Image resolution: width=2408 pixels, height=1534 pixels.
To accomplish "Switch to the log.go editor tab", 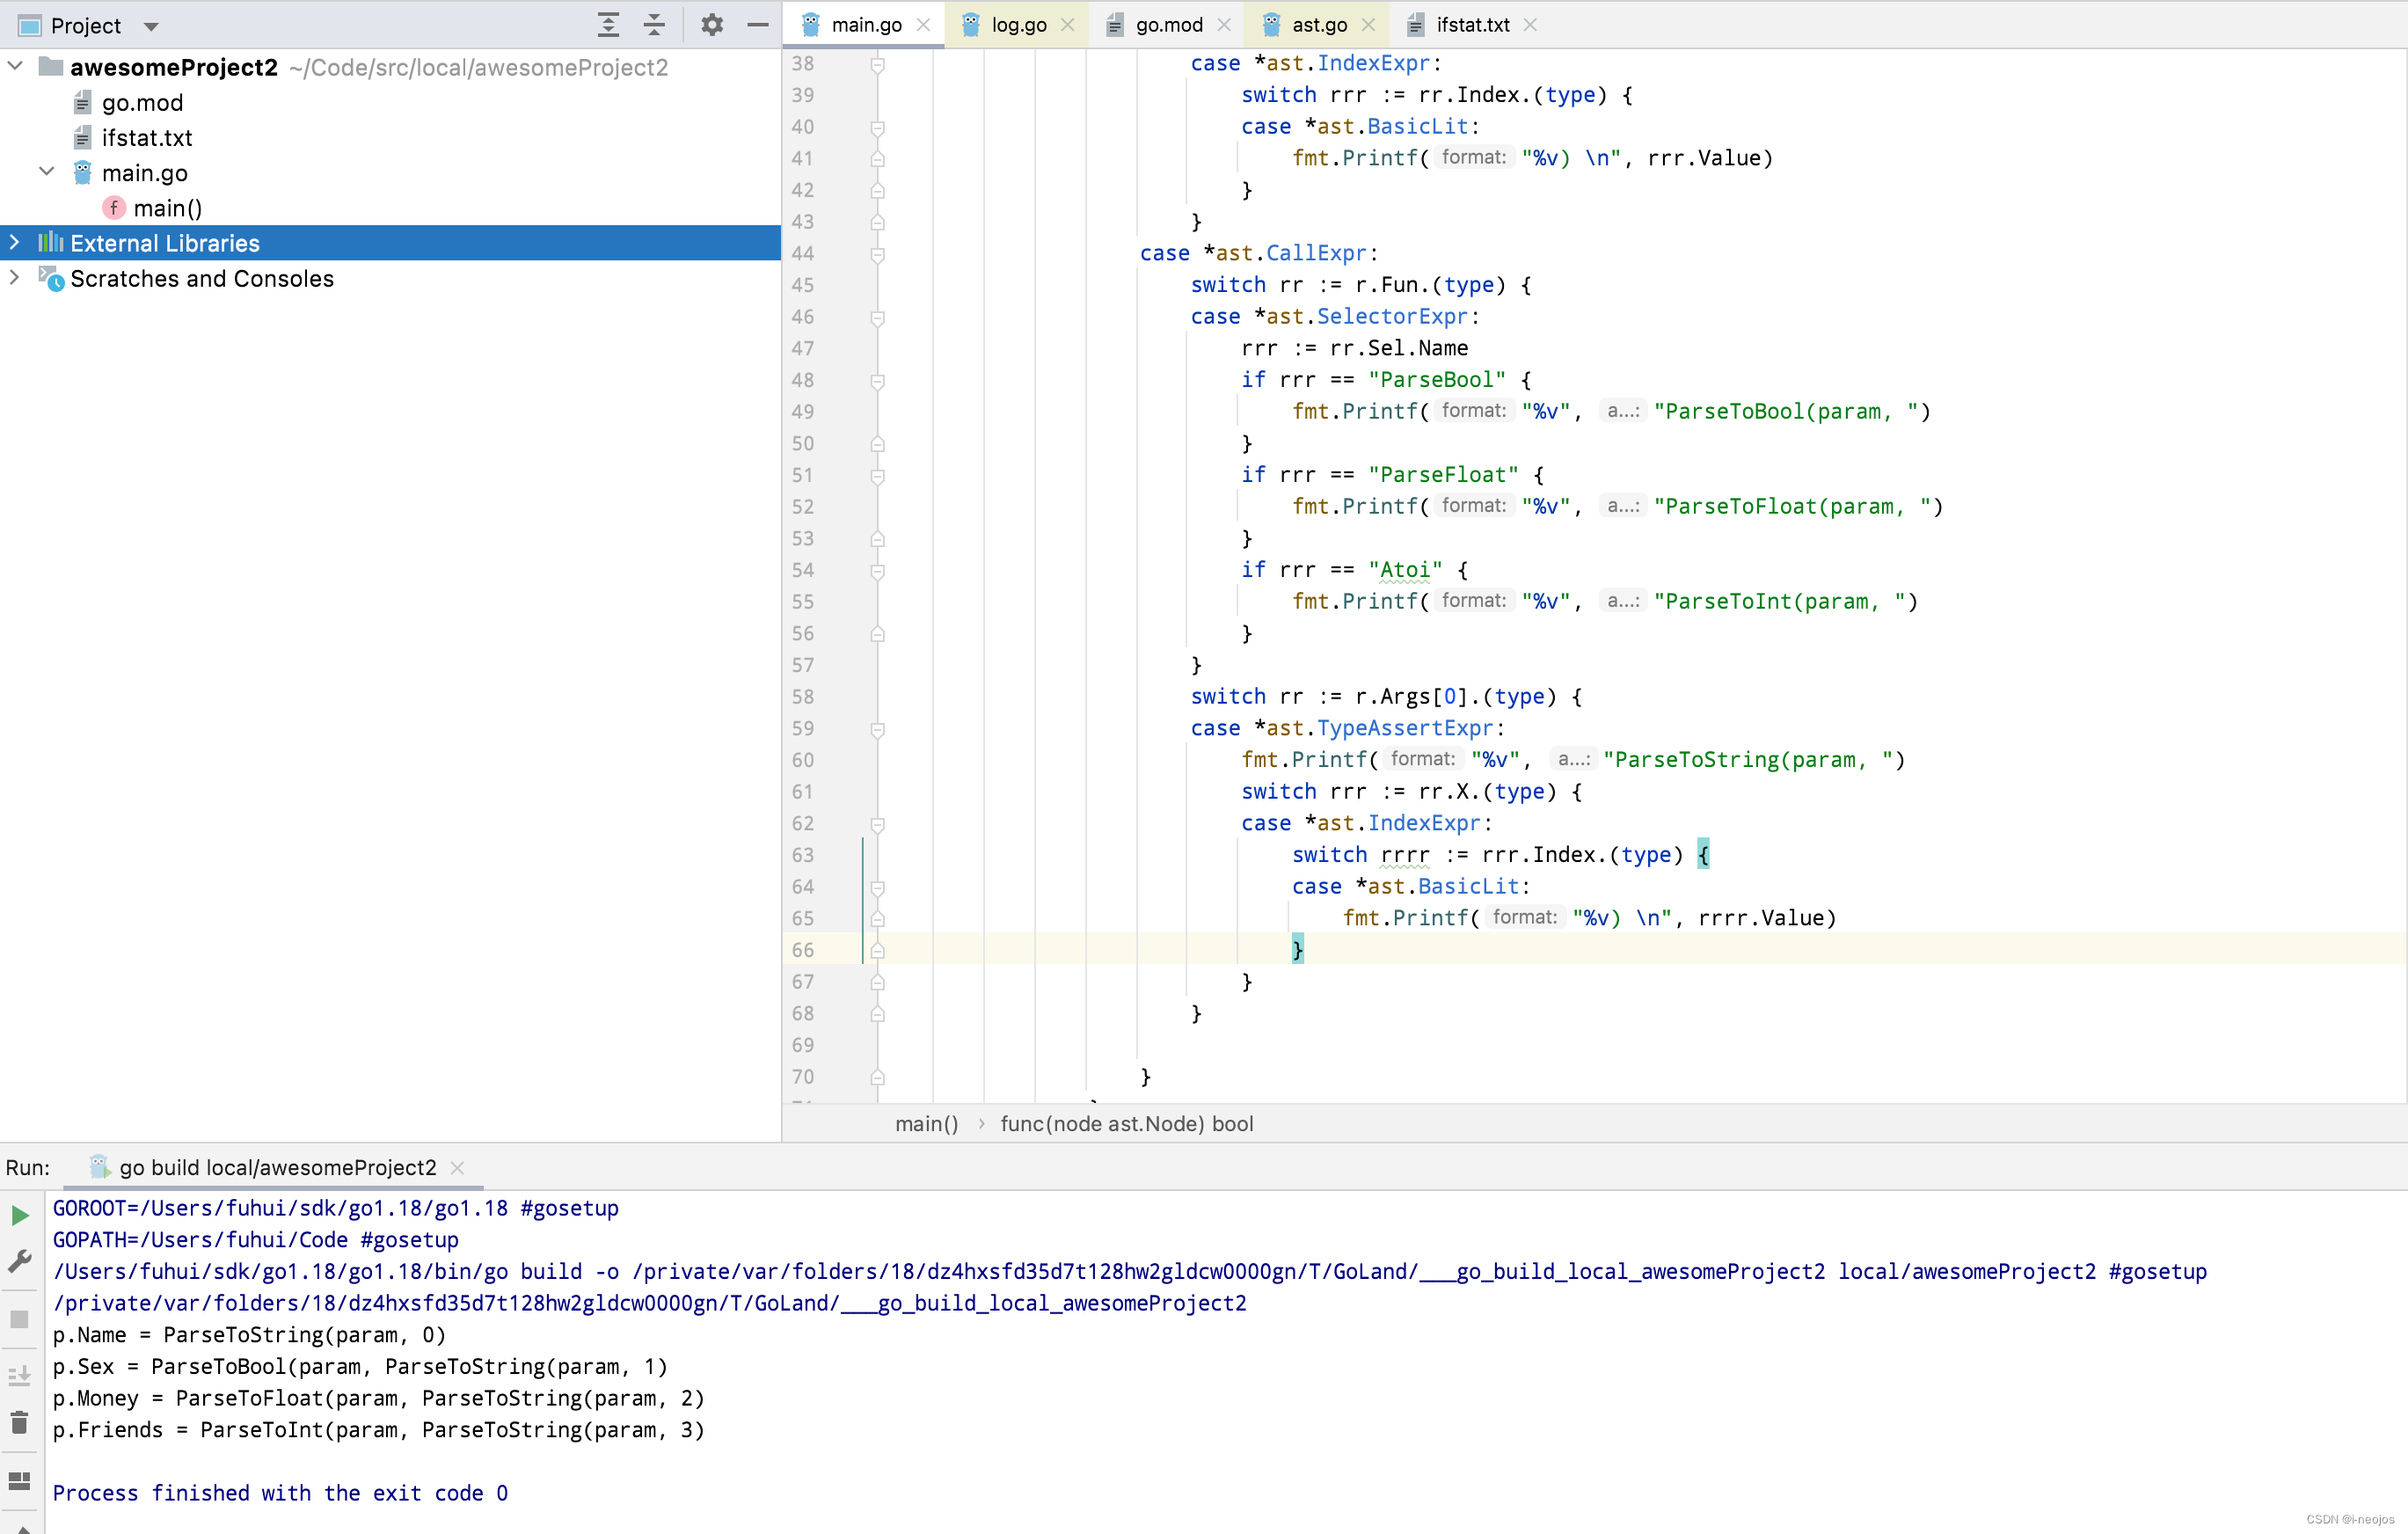I will pos(1018,25).
